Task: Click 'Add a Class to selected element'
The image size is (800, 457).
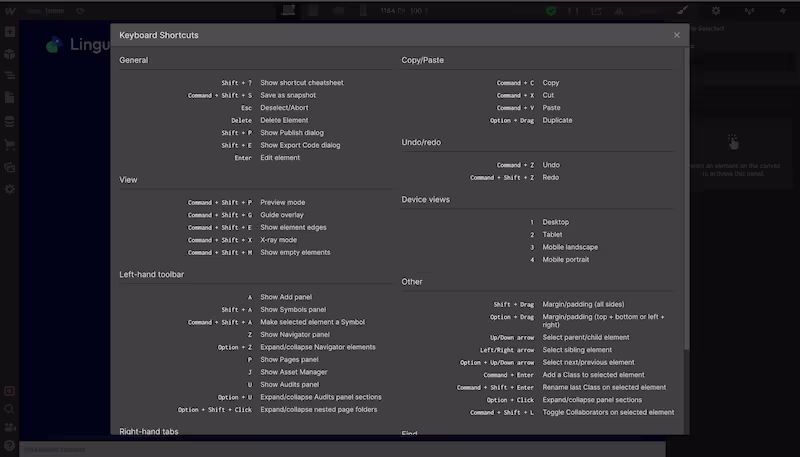Action: 593,375
